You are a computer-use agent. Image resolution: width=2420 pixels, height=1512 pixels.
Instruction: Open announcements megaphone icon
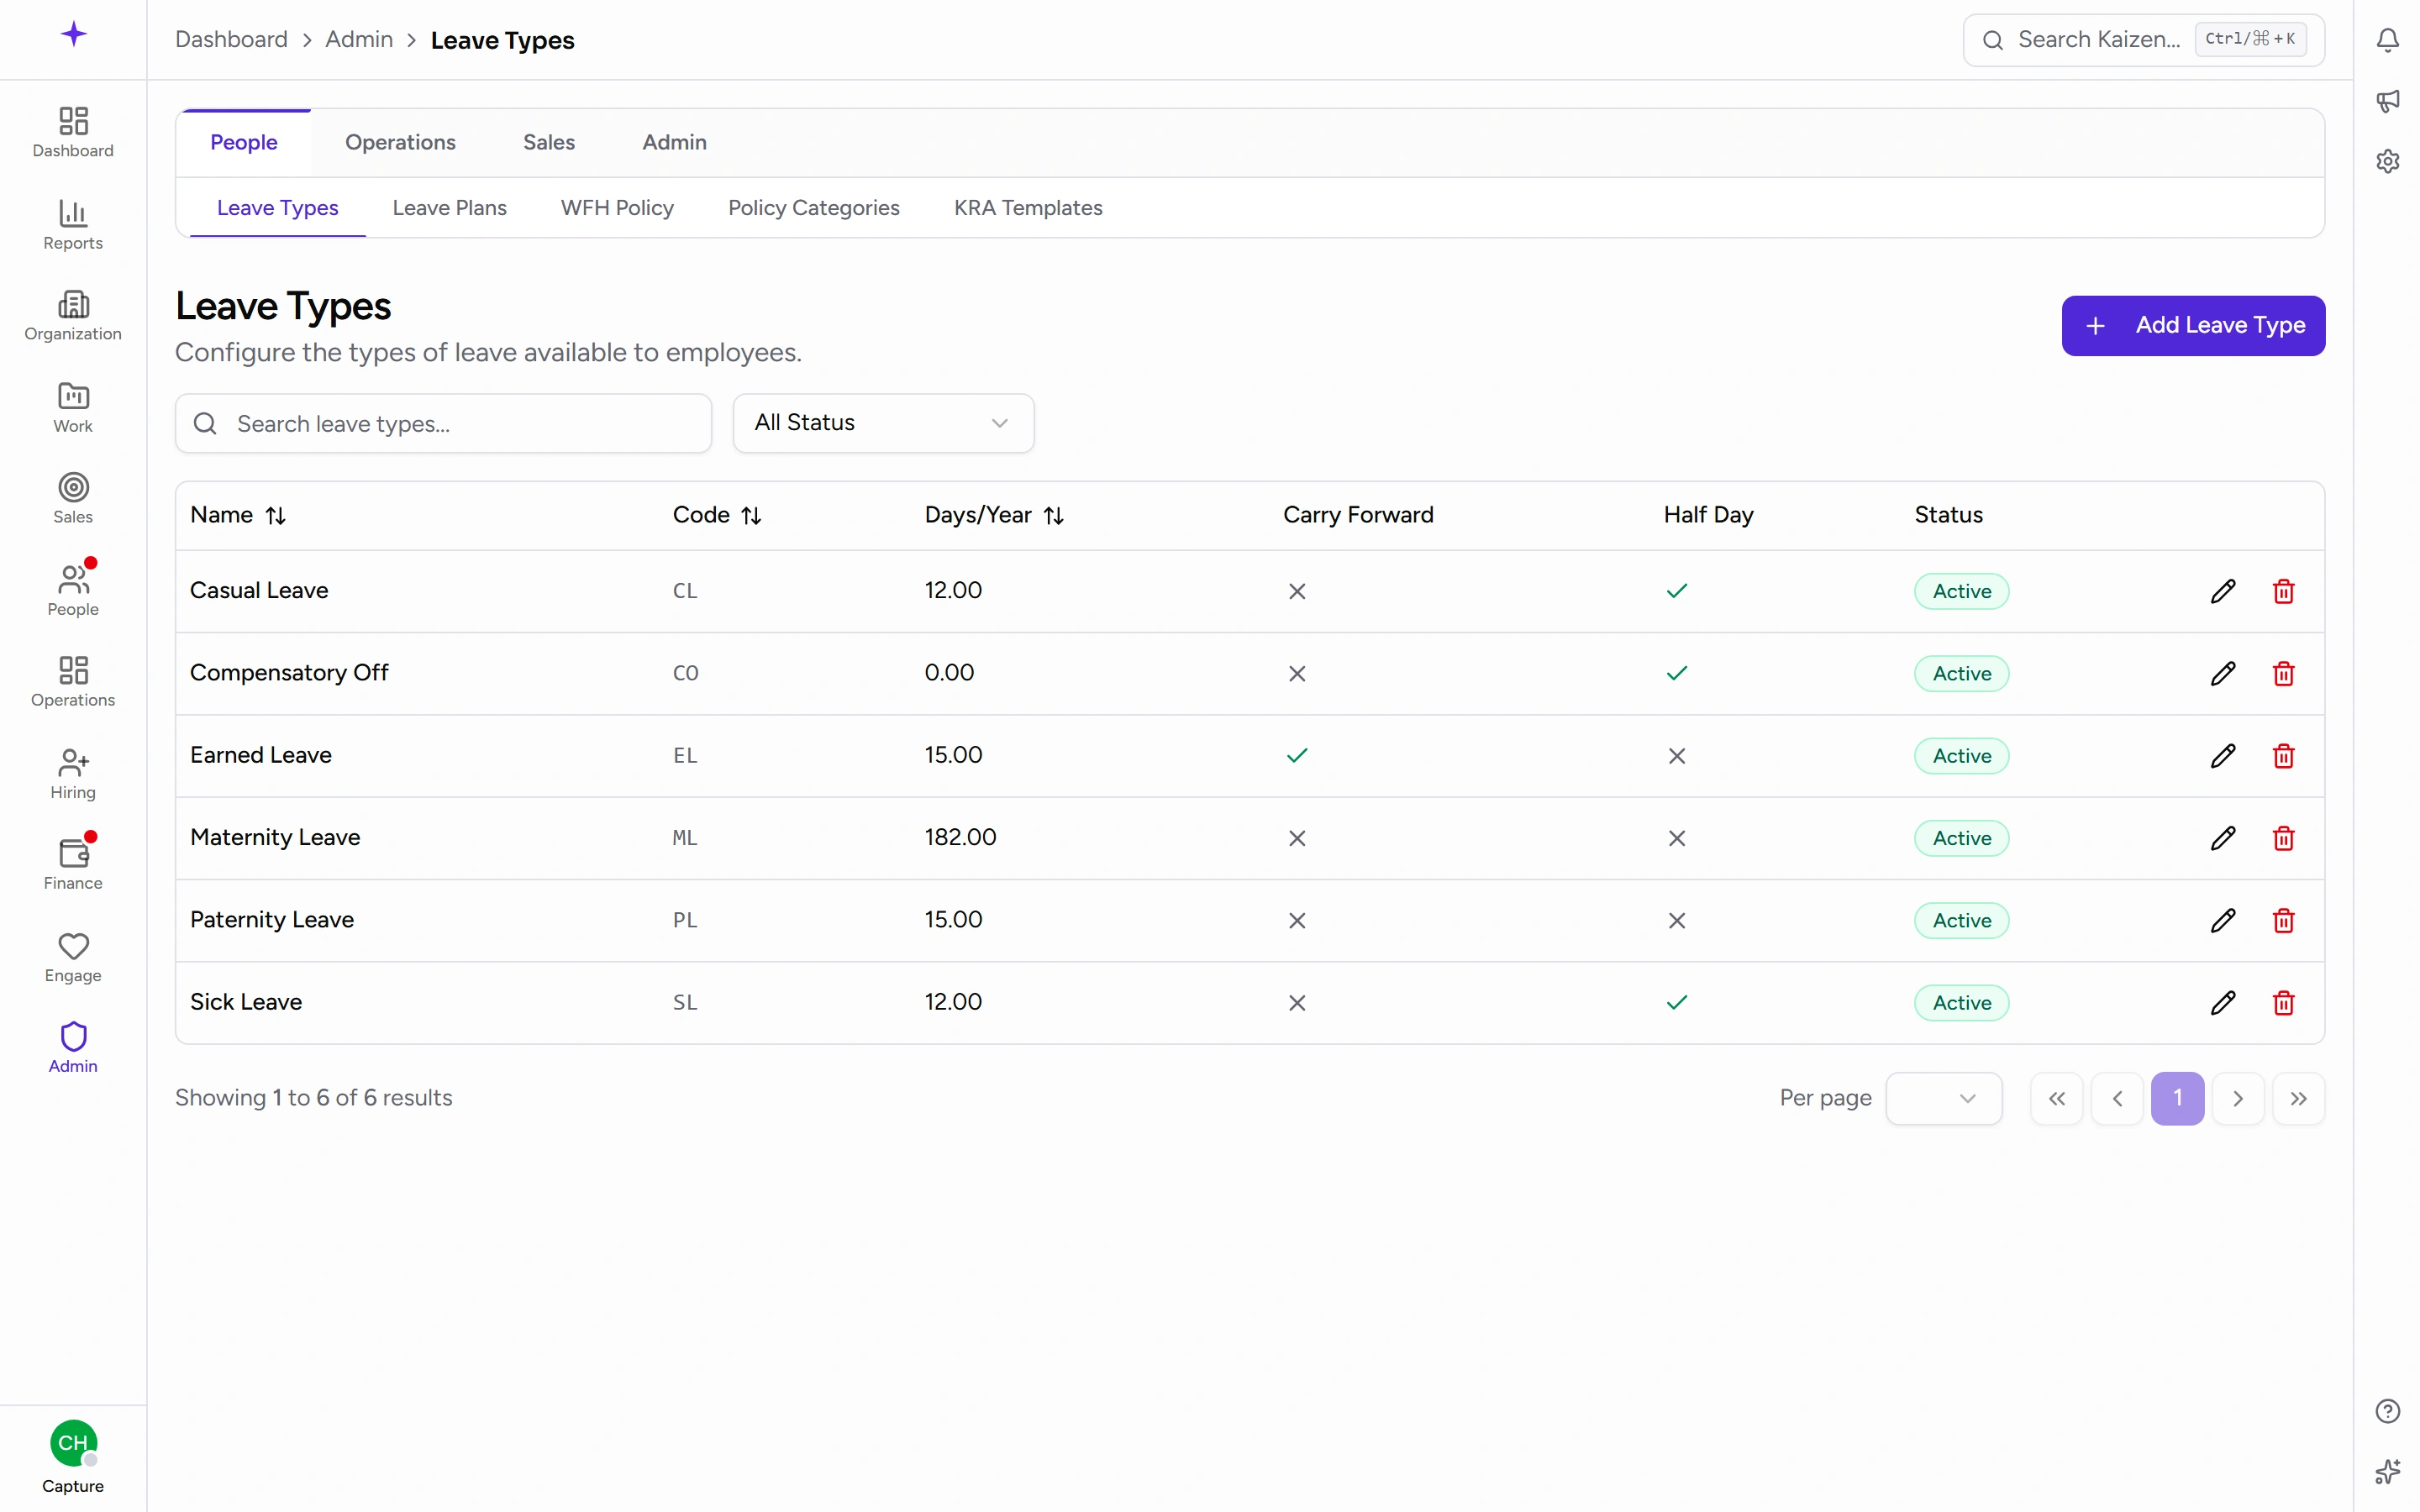[x=2387, y=100]
